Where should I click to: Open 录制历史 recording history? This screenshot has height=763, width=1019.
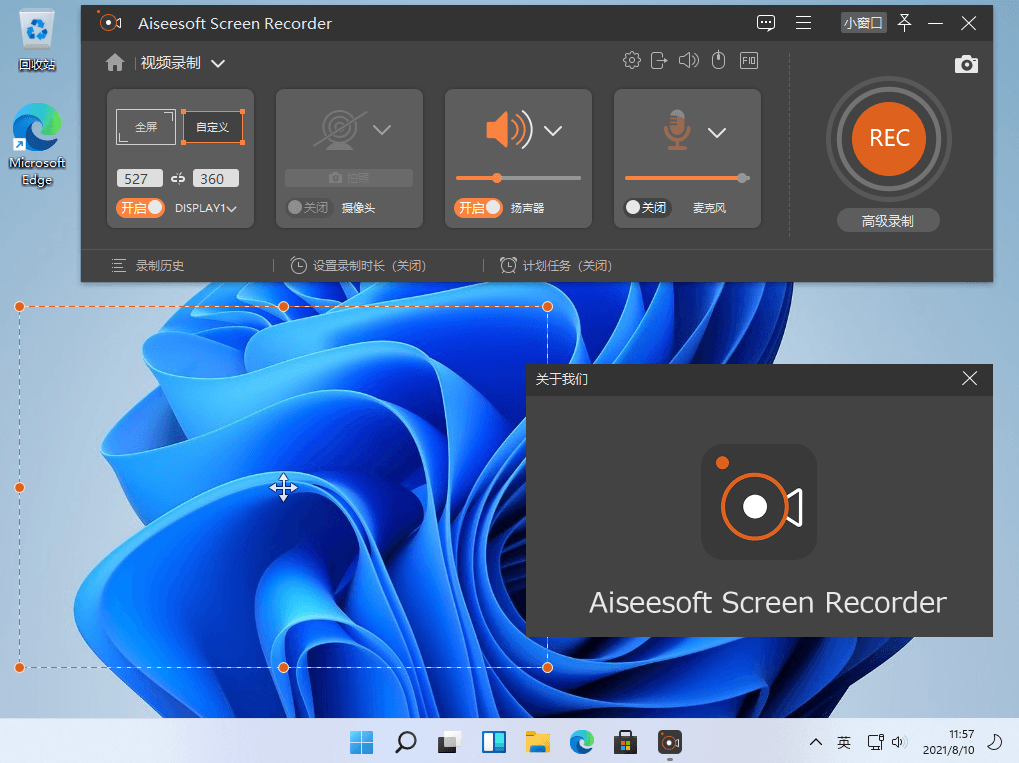tap(148, 265)
